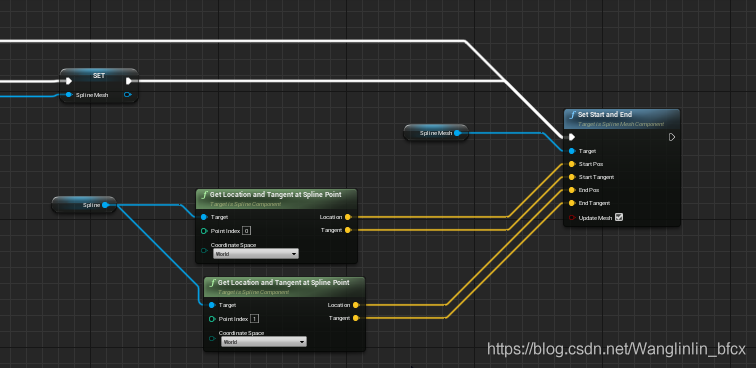Click Point Index pin on index 1 node
The width and height of the screenshot is (756, 368).
212,319
